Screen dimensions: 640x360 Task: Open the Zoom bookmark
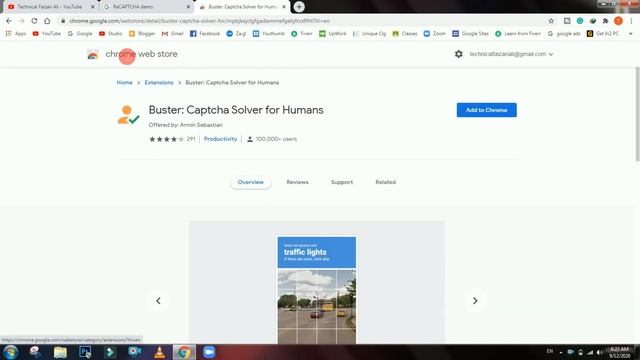tap(435, 33)
